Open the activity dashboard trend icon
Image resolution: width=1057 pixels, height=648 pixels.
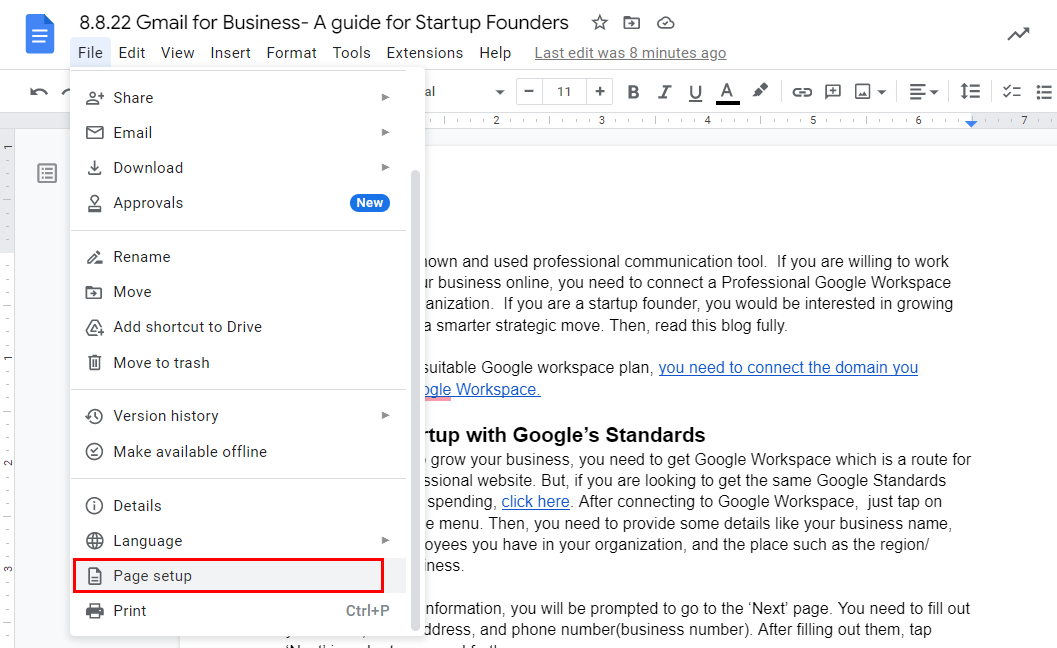[1018, 34]
